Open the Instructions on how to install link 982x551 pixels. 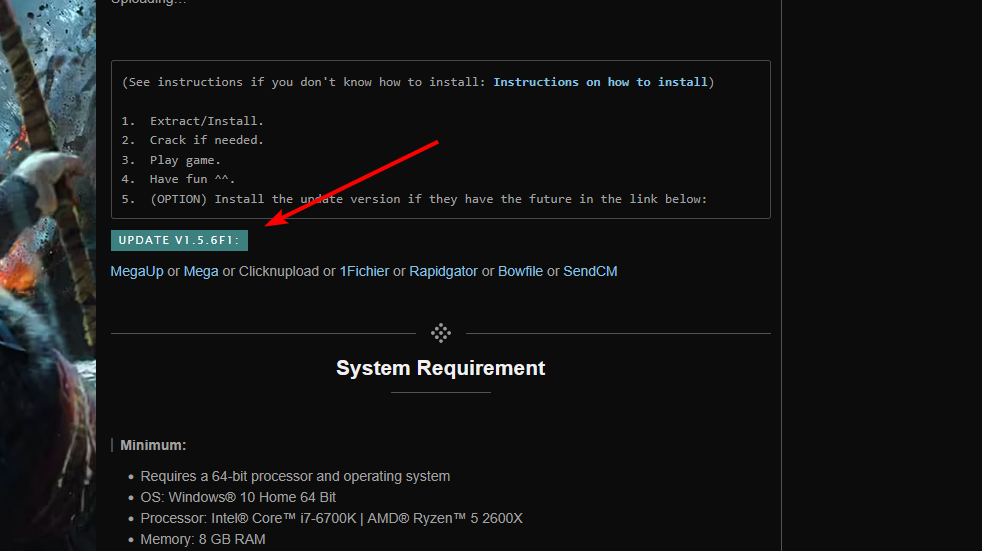(x=600, y=82)
